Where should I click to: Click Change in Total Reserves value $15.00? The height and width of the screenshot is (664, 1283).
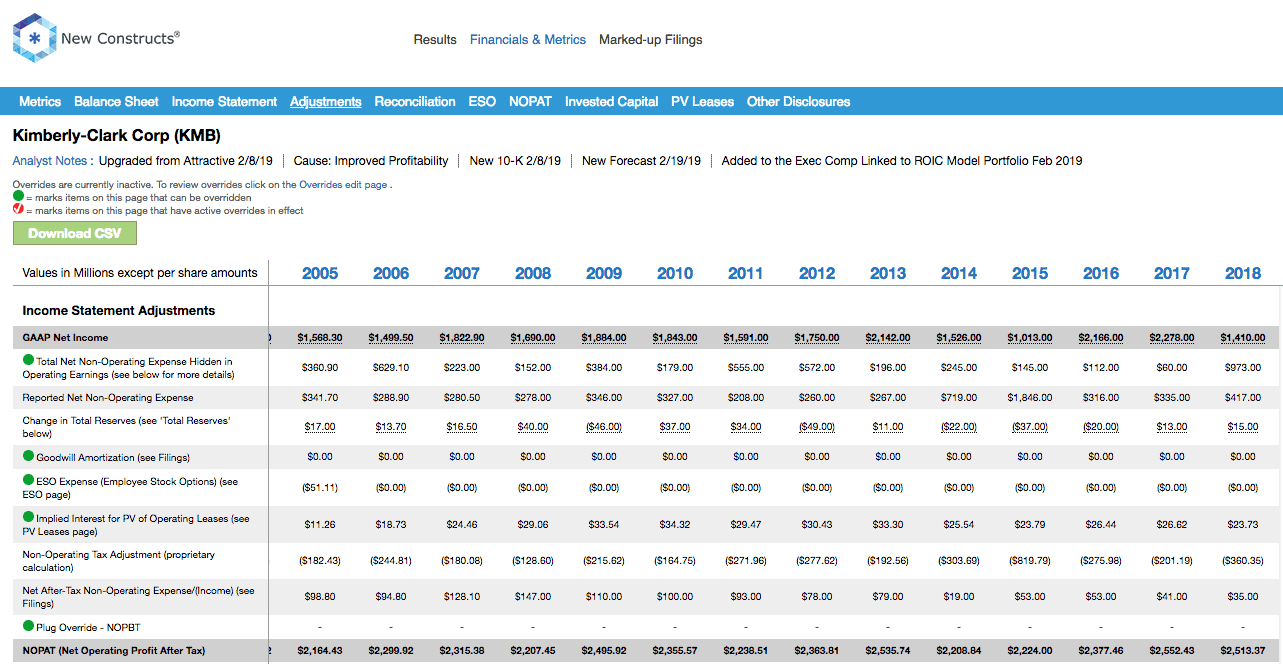[x=1243, y=427]
